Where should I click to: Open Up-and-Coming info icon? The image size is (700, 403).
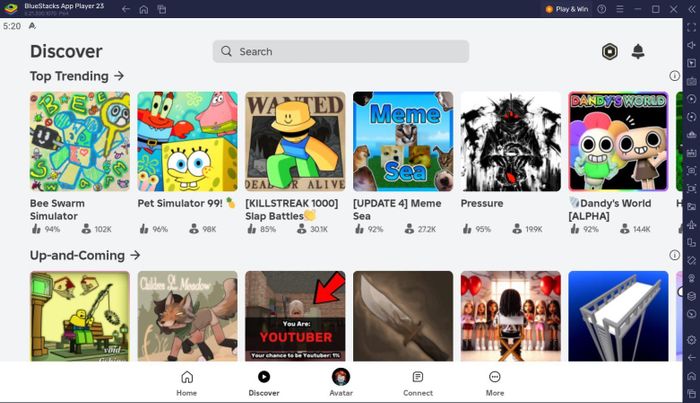(674, 255)
